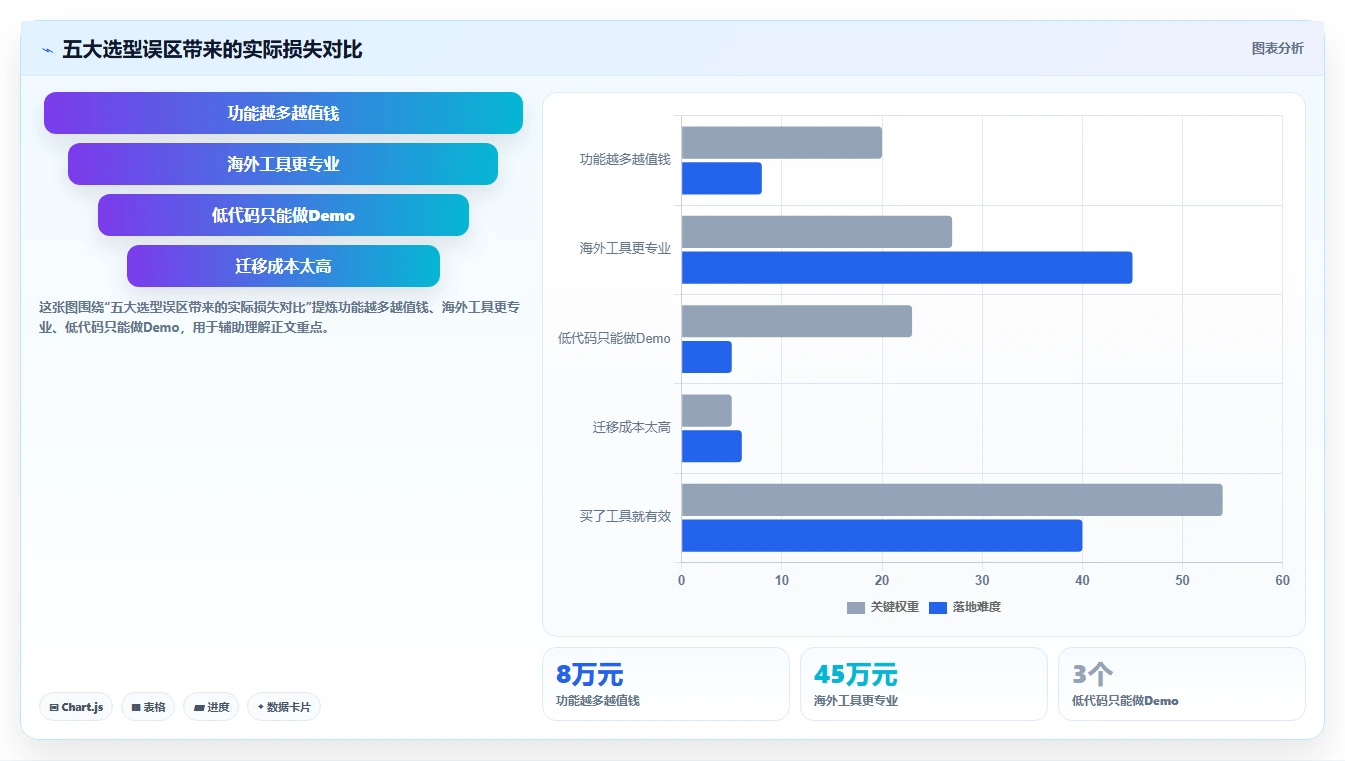The image size is (1345, 761).
Task: Click the x-axis tick label 60
Action: pos(1282,581)
